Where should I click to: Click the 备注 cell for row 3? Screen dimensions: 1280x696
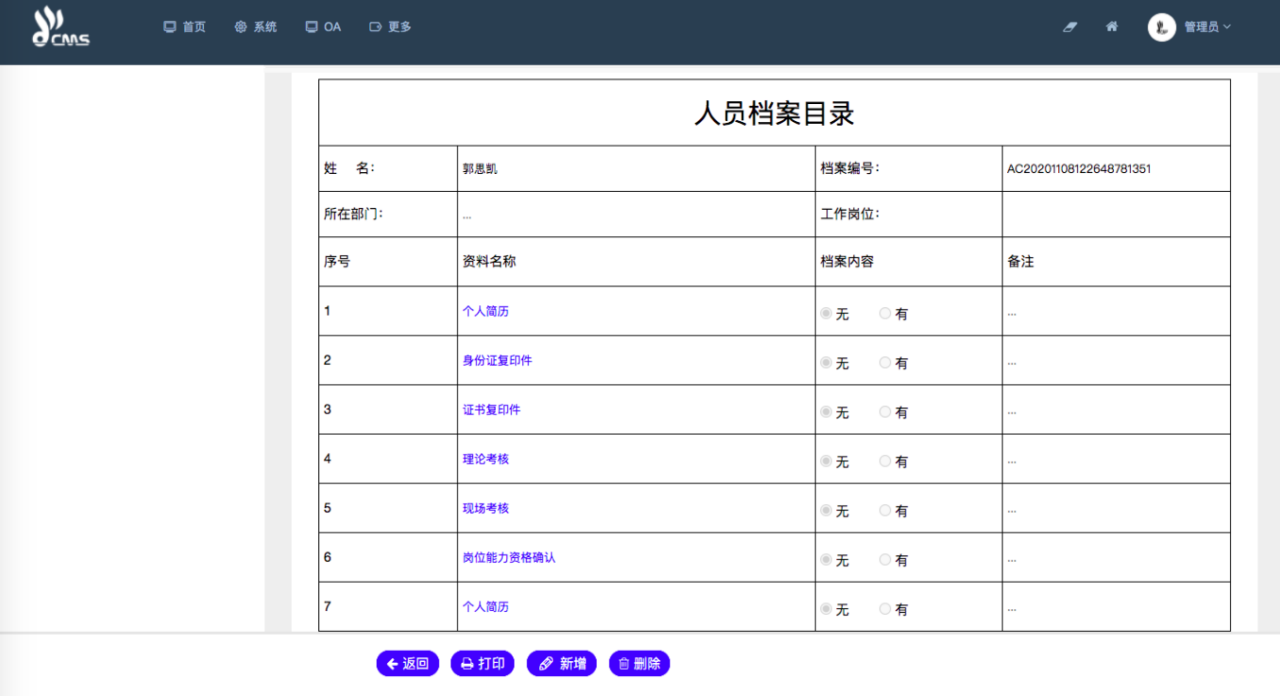click(1115, 411)
